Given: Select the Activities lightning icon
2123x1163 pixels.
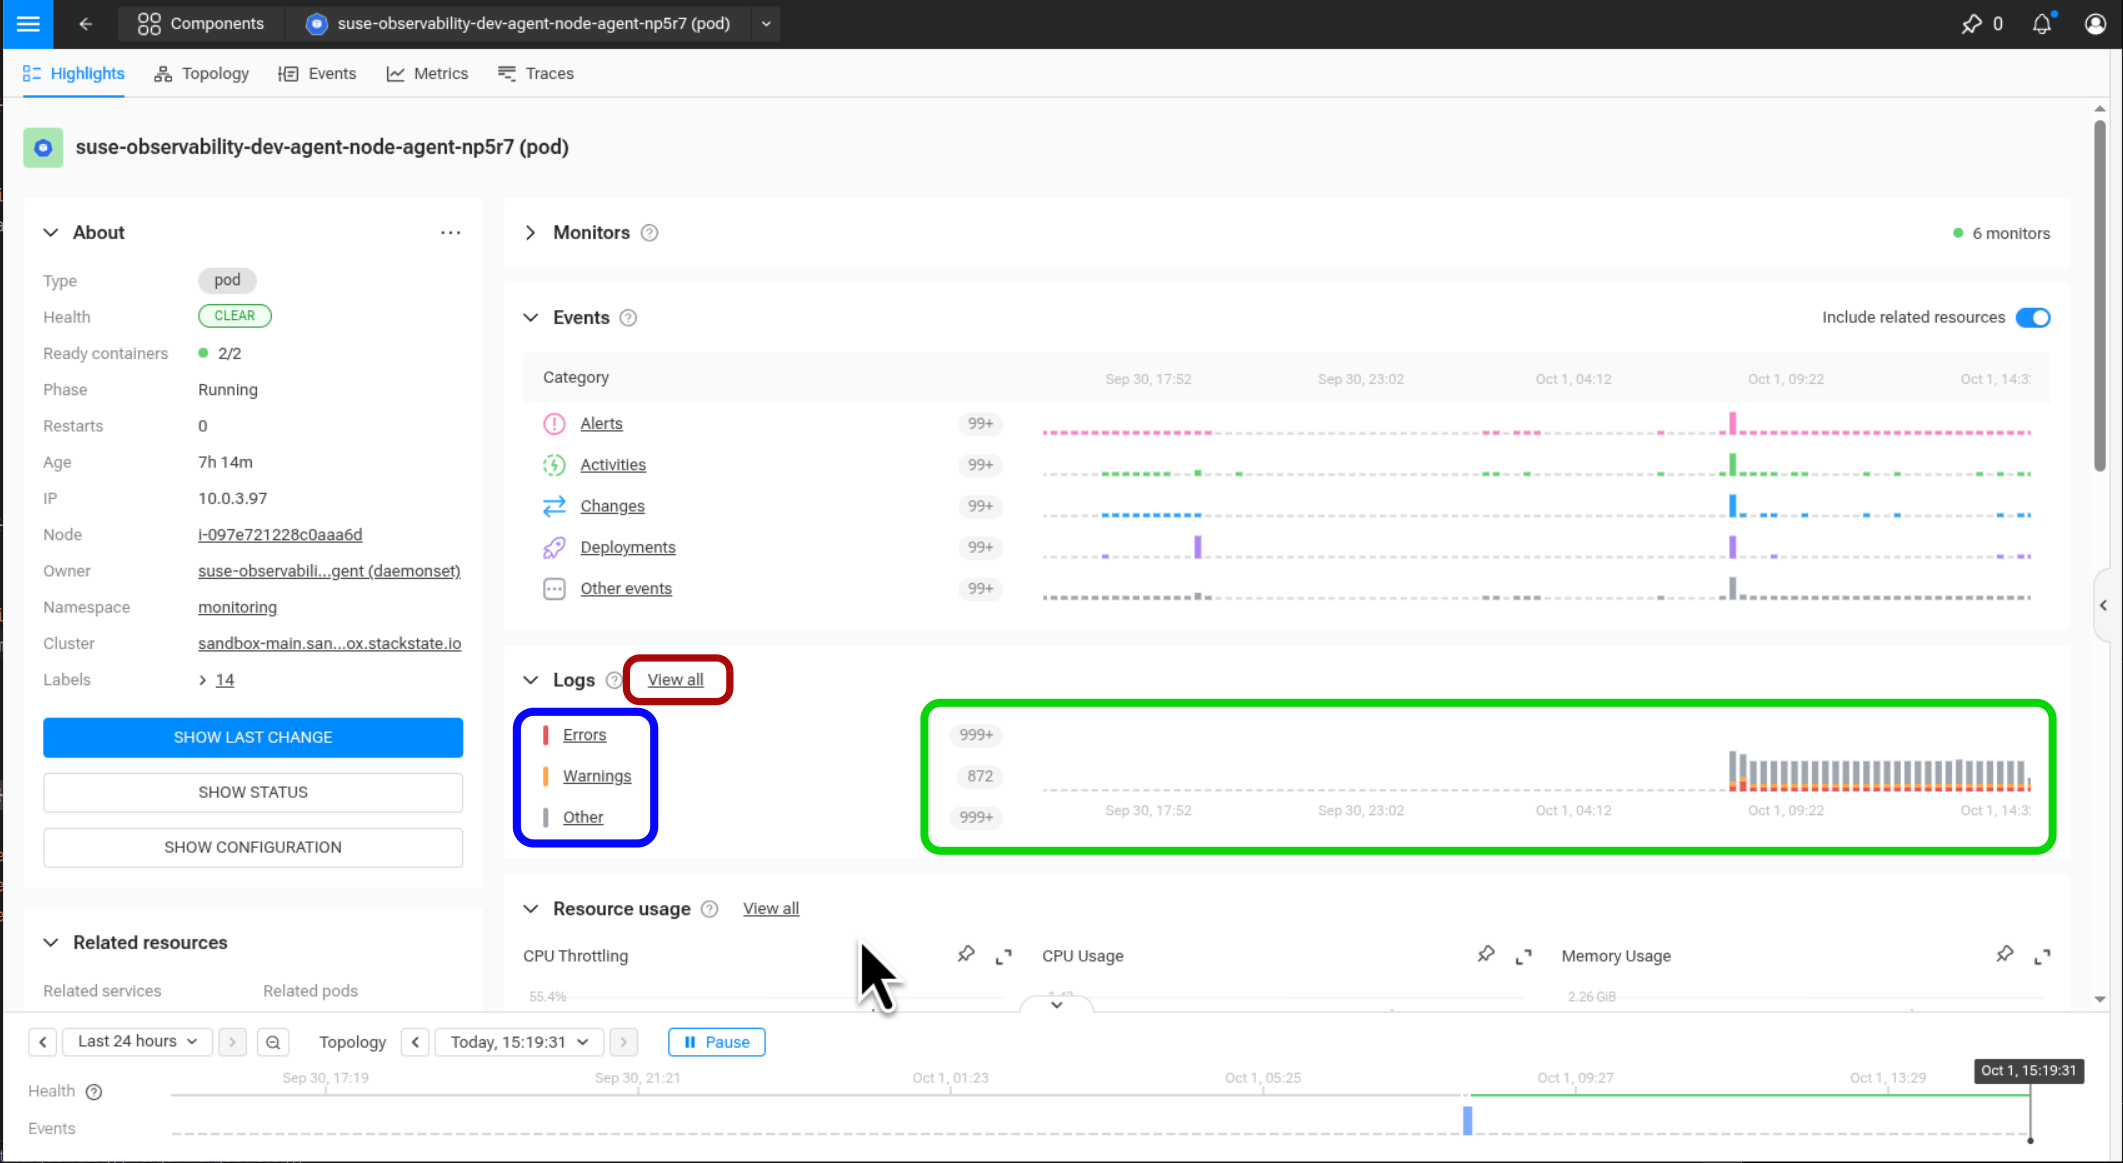Looking at the screenshot, I should pos(554,465).
